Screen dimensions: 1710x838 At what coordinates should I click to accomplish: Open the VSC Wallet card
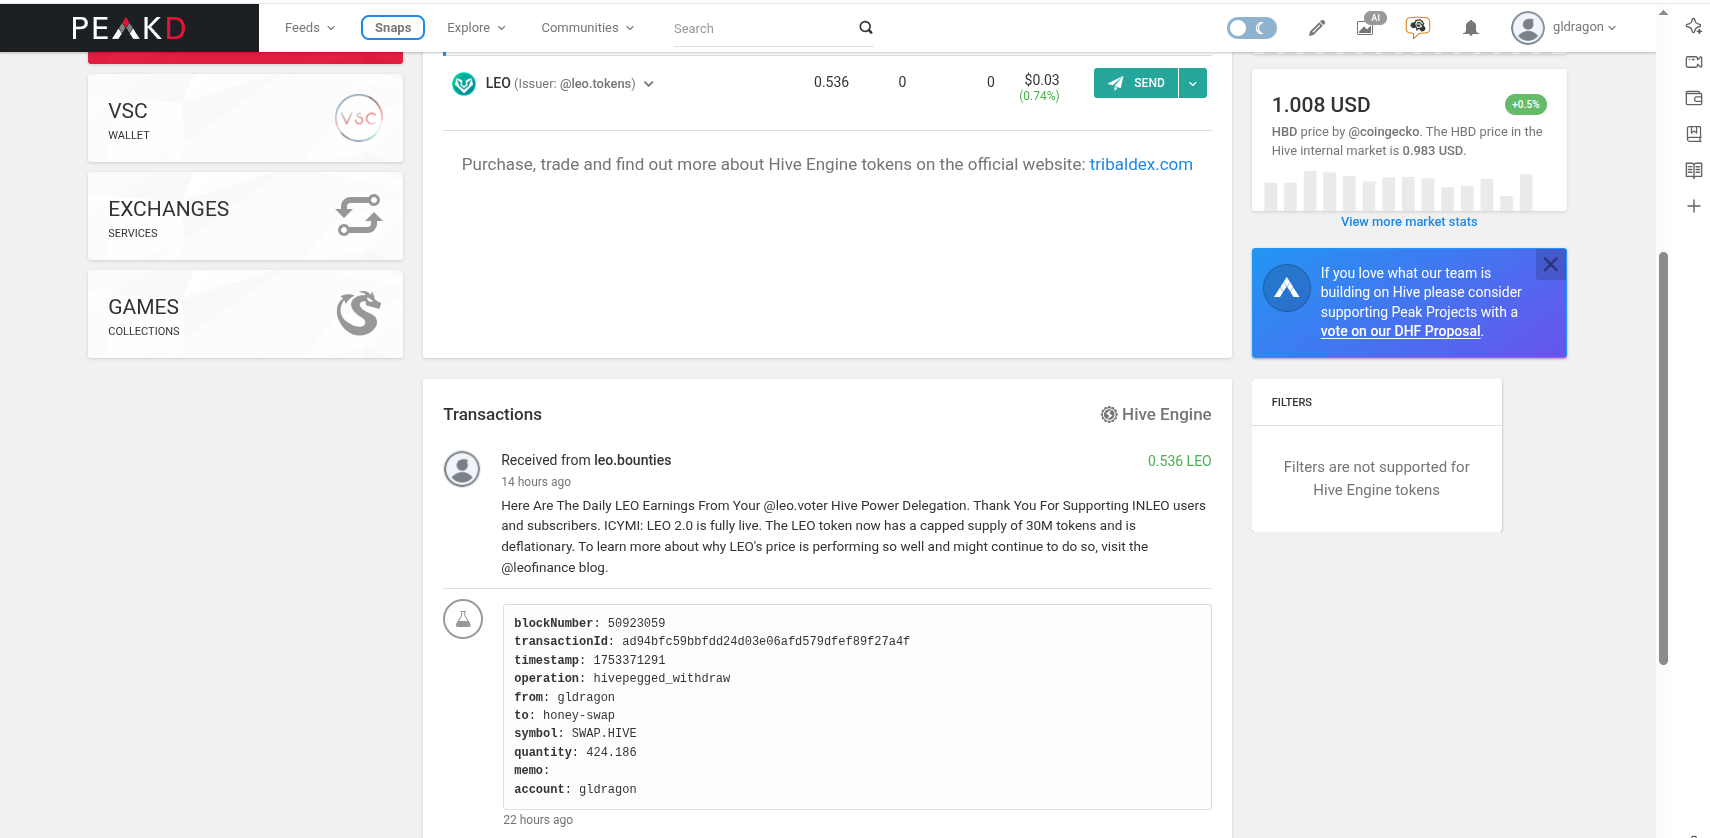[x=245, y=118]
